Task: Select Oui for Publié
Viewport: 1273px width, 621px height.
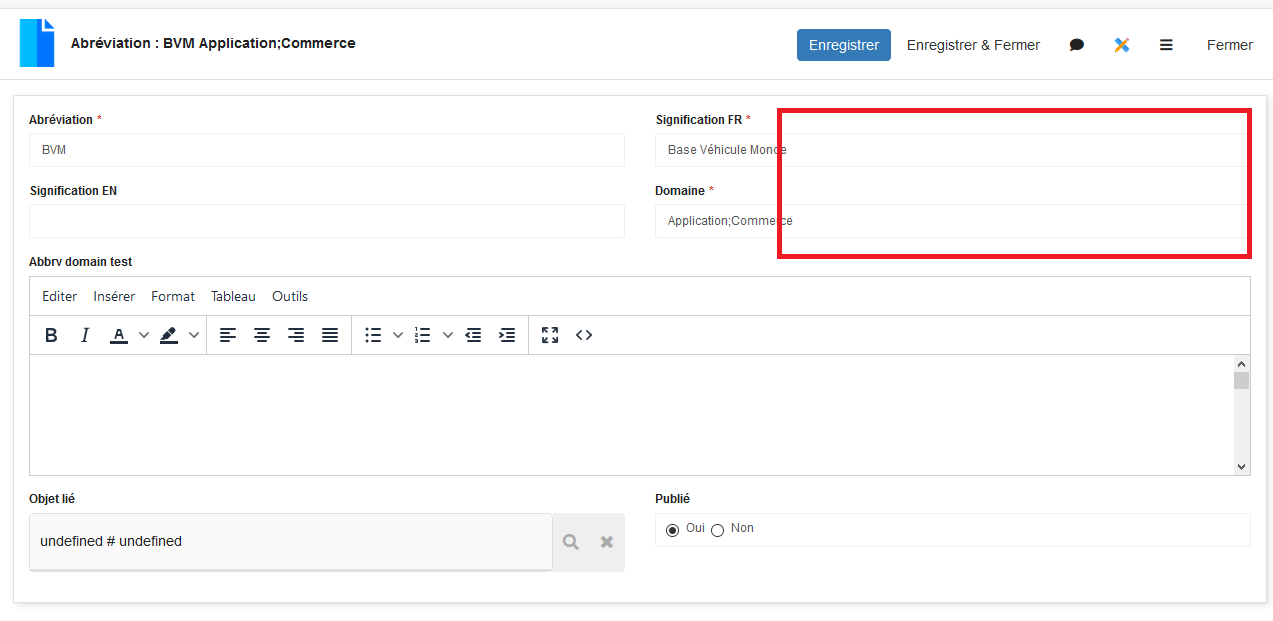Action: click(x=672, y=530)
